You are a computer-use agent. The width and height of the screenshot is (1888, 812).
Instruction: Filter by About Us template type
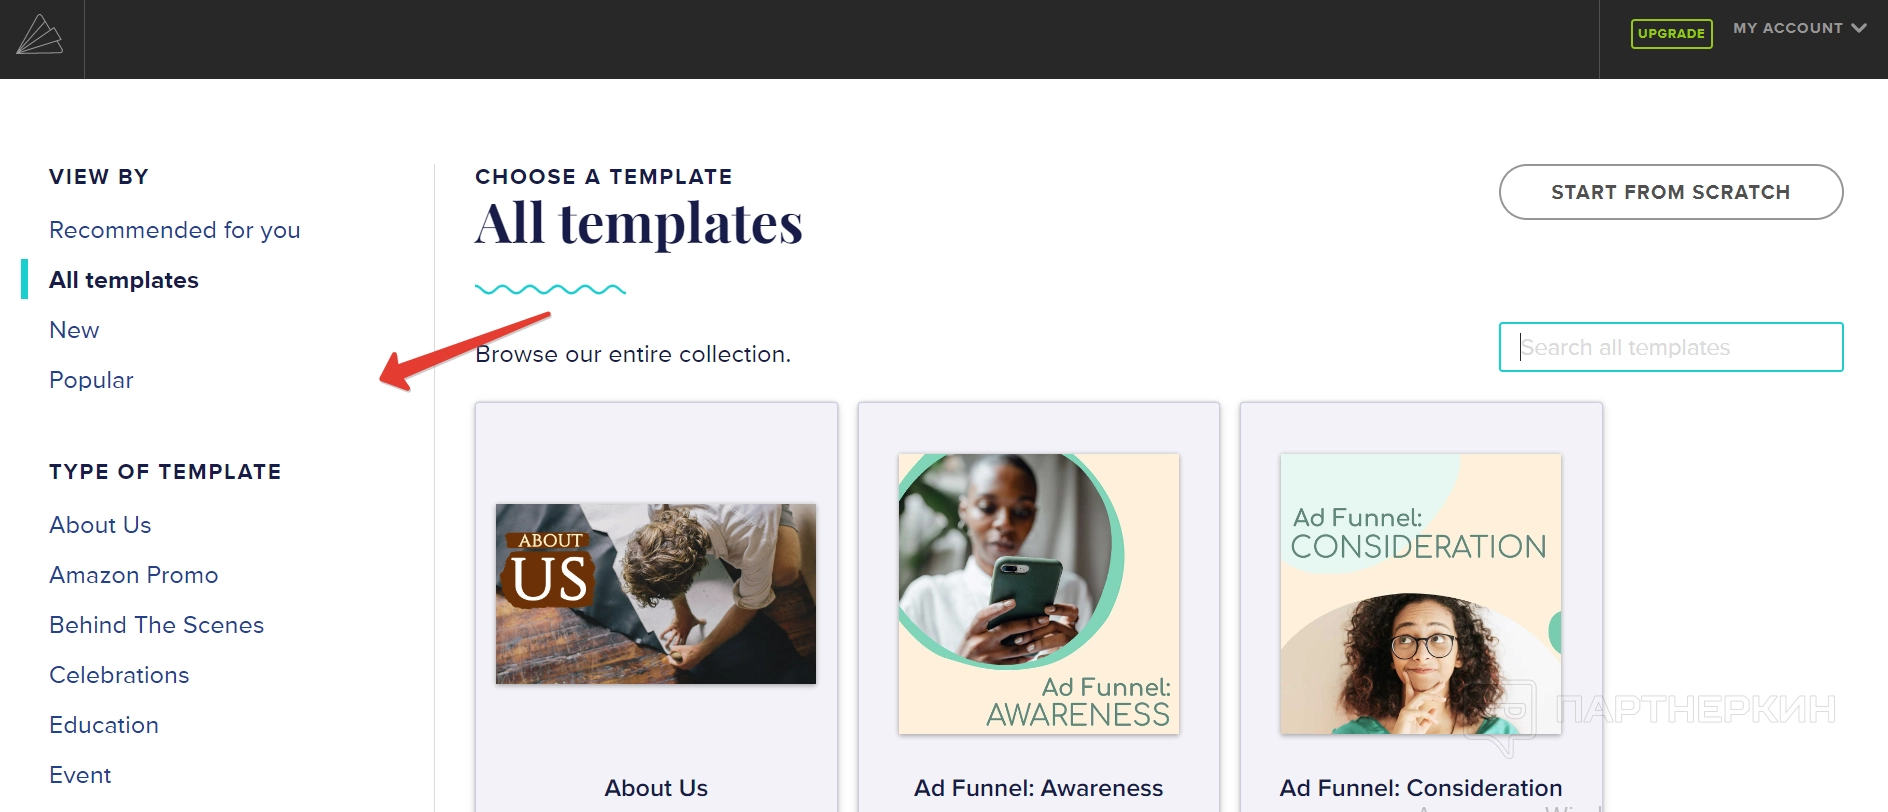coord(100,525)
